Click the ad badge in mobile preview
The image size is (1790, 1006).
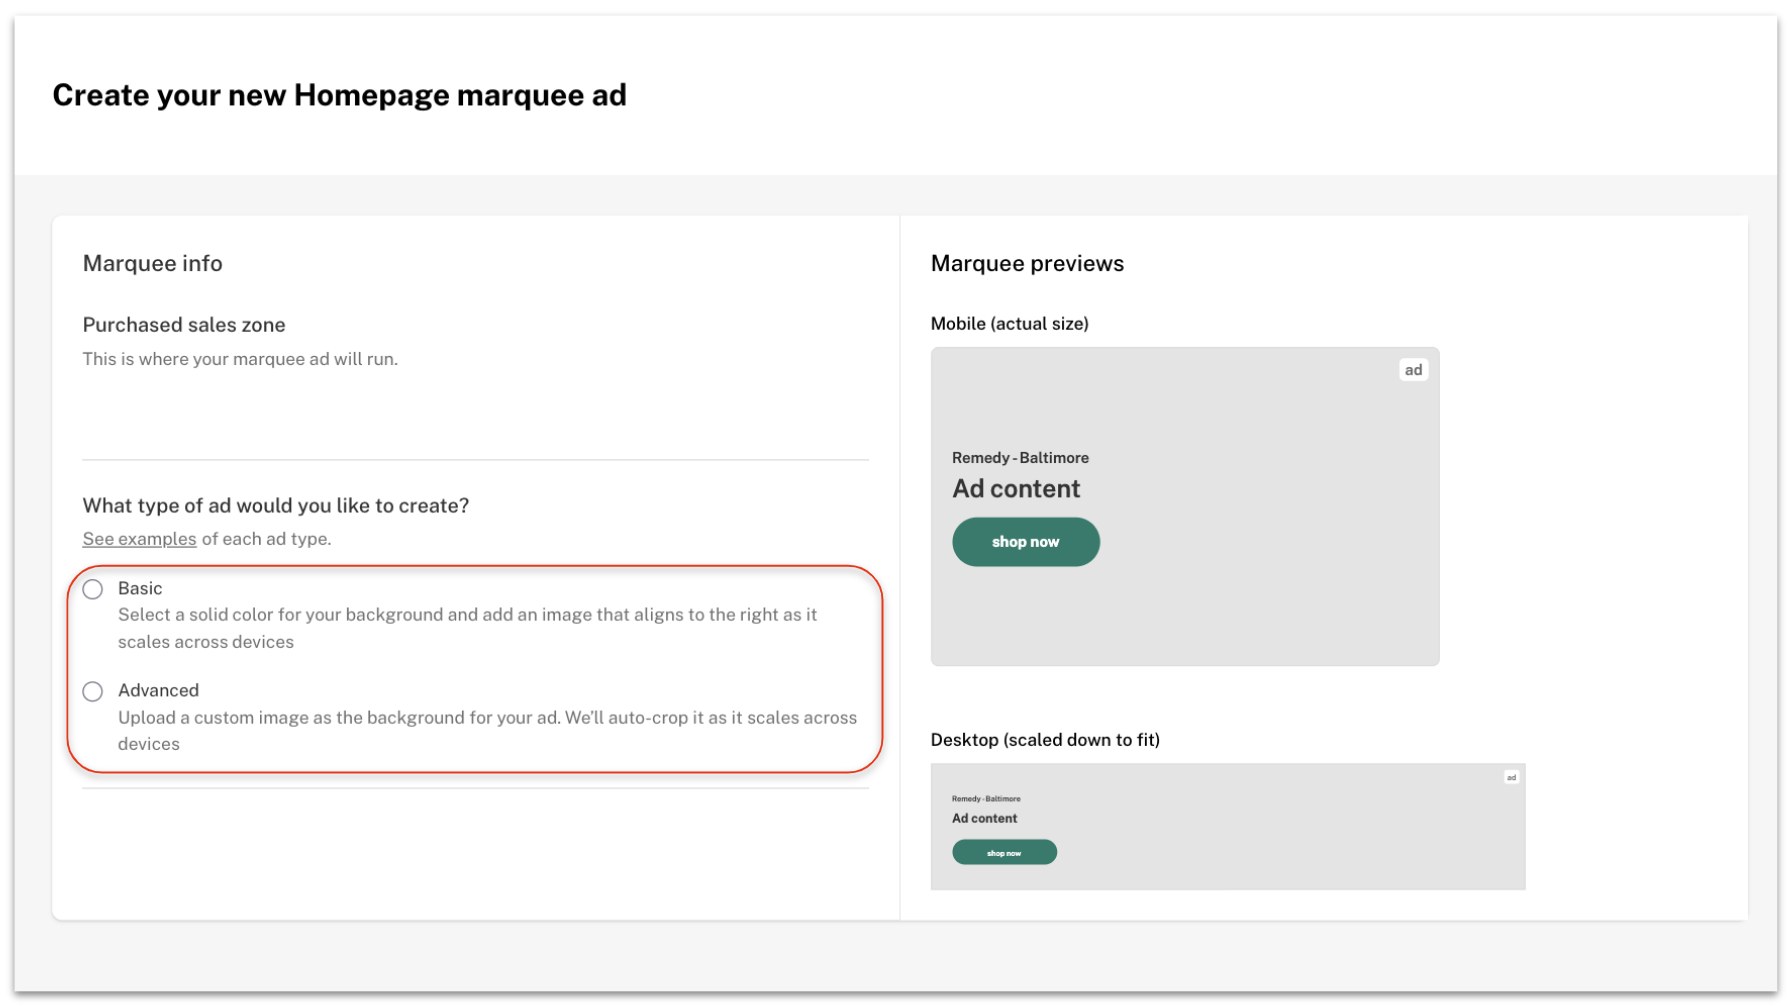(1412, 370)
